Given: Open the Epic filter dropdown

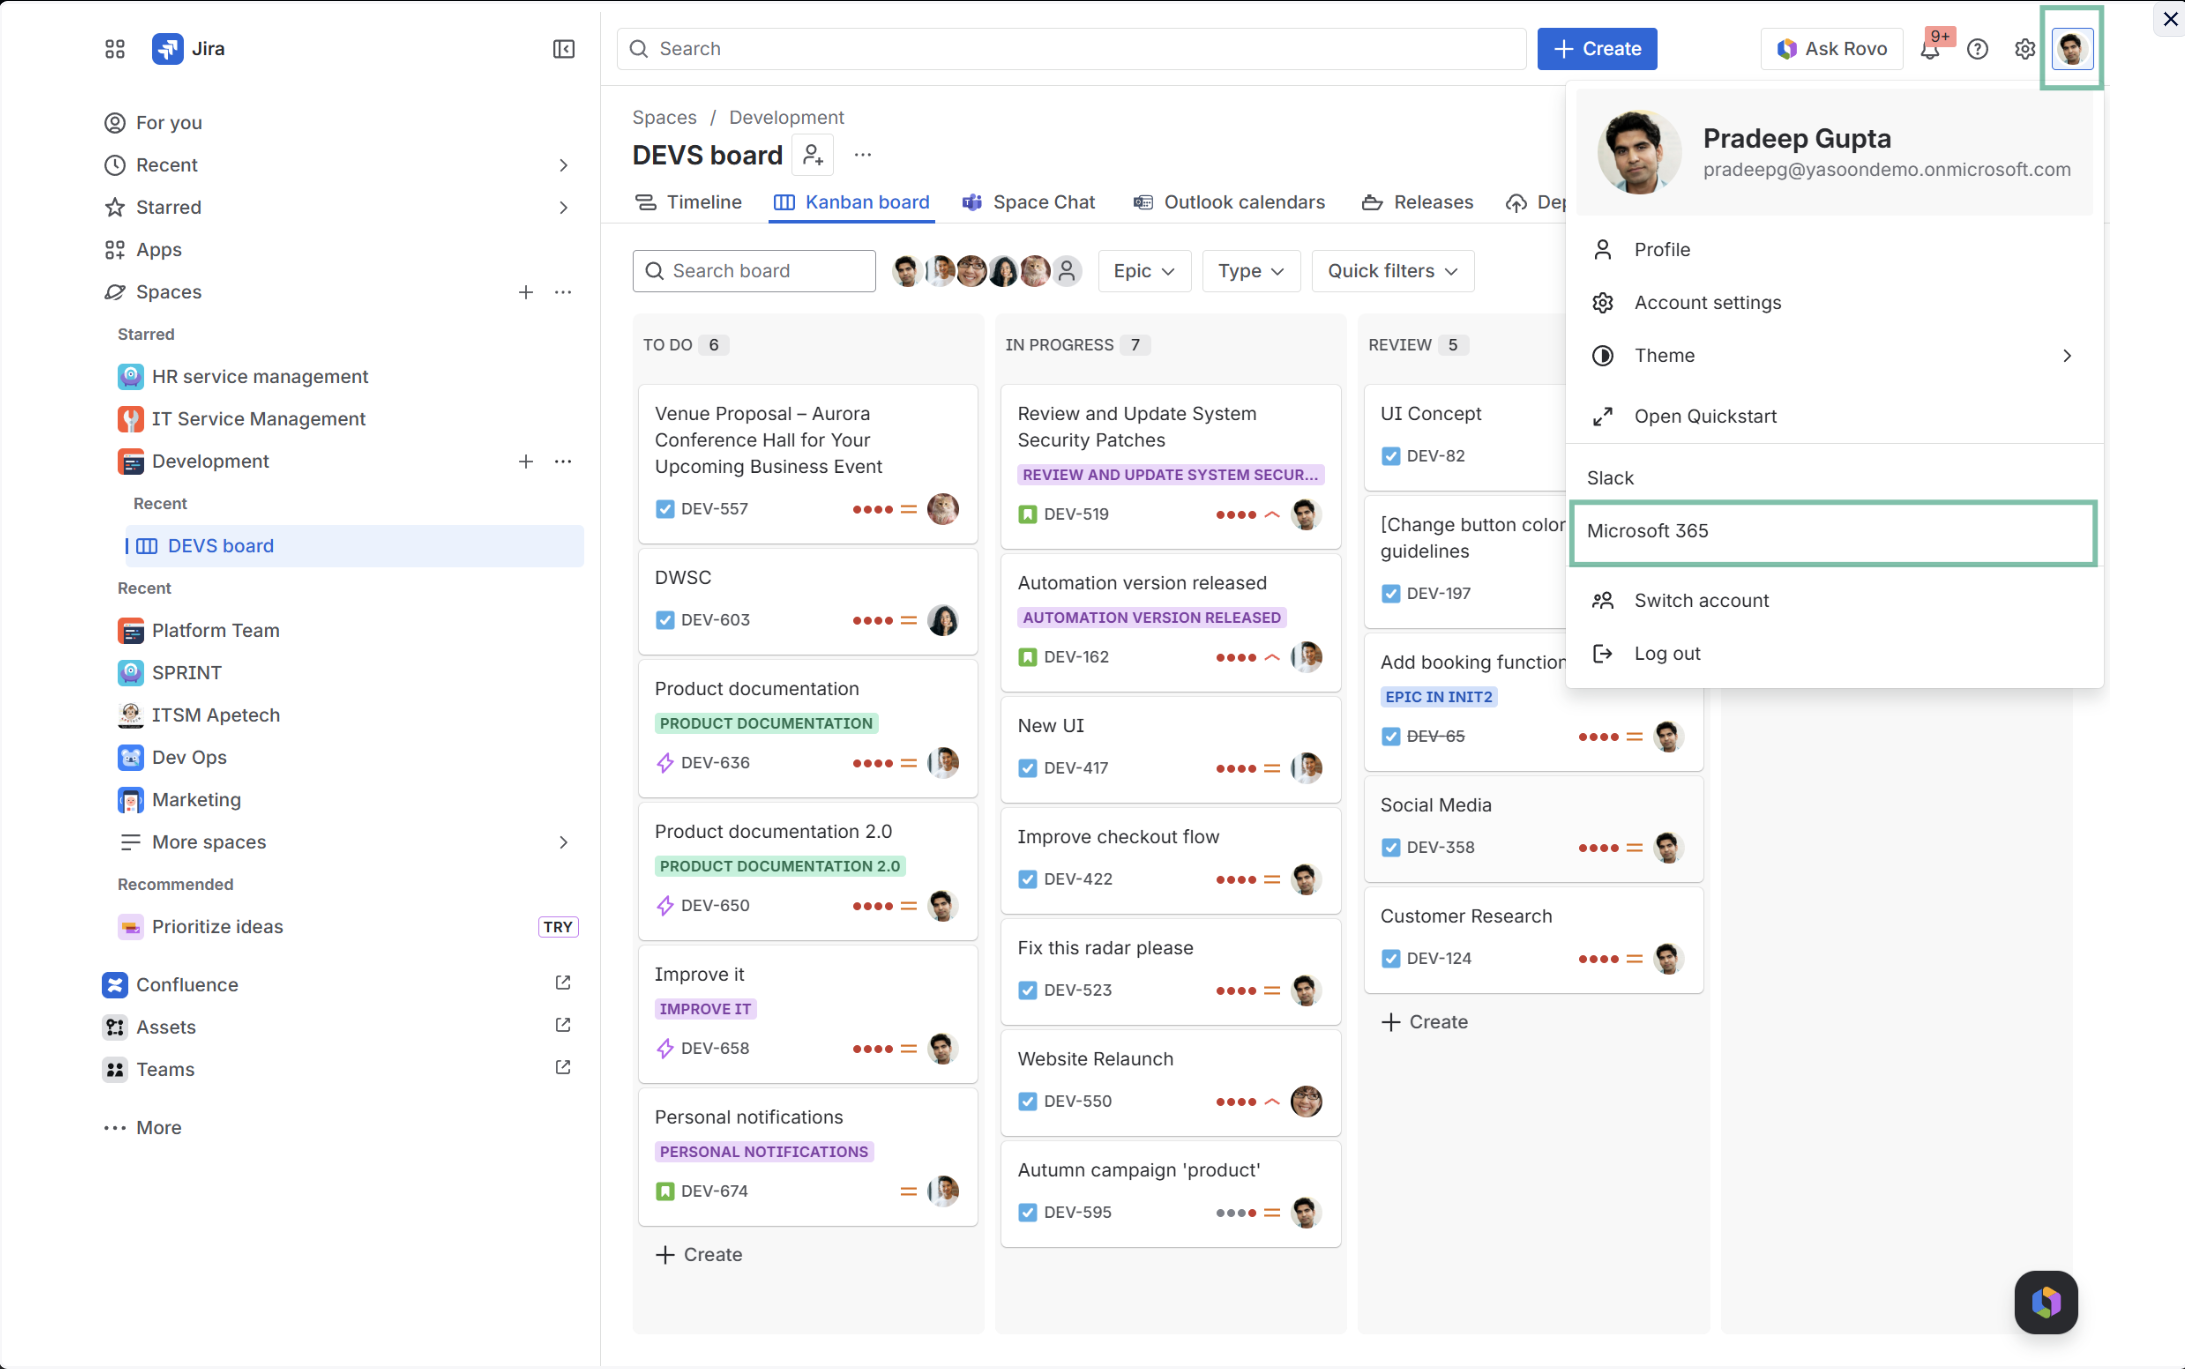Looking at the screenshot, I should tap(1144, 271).
